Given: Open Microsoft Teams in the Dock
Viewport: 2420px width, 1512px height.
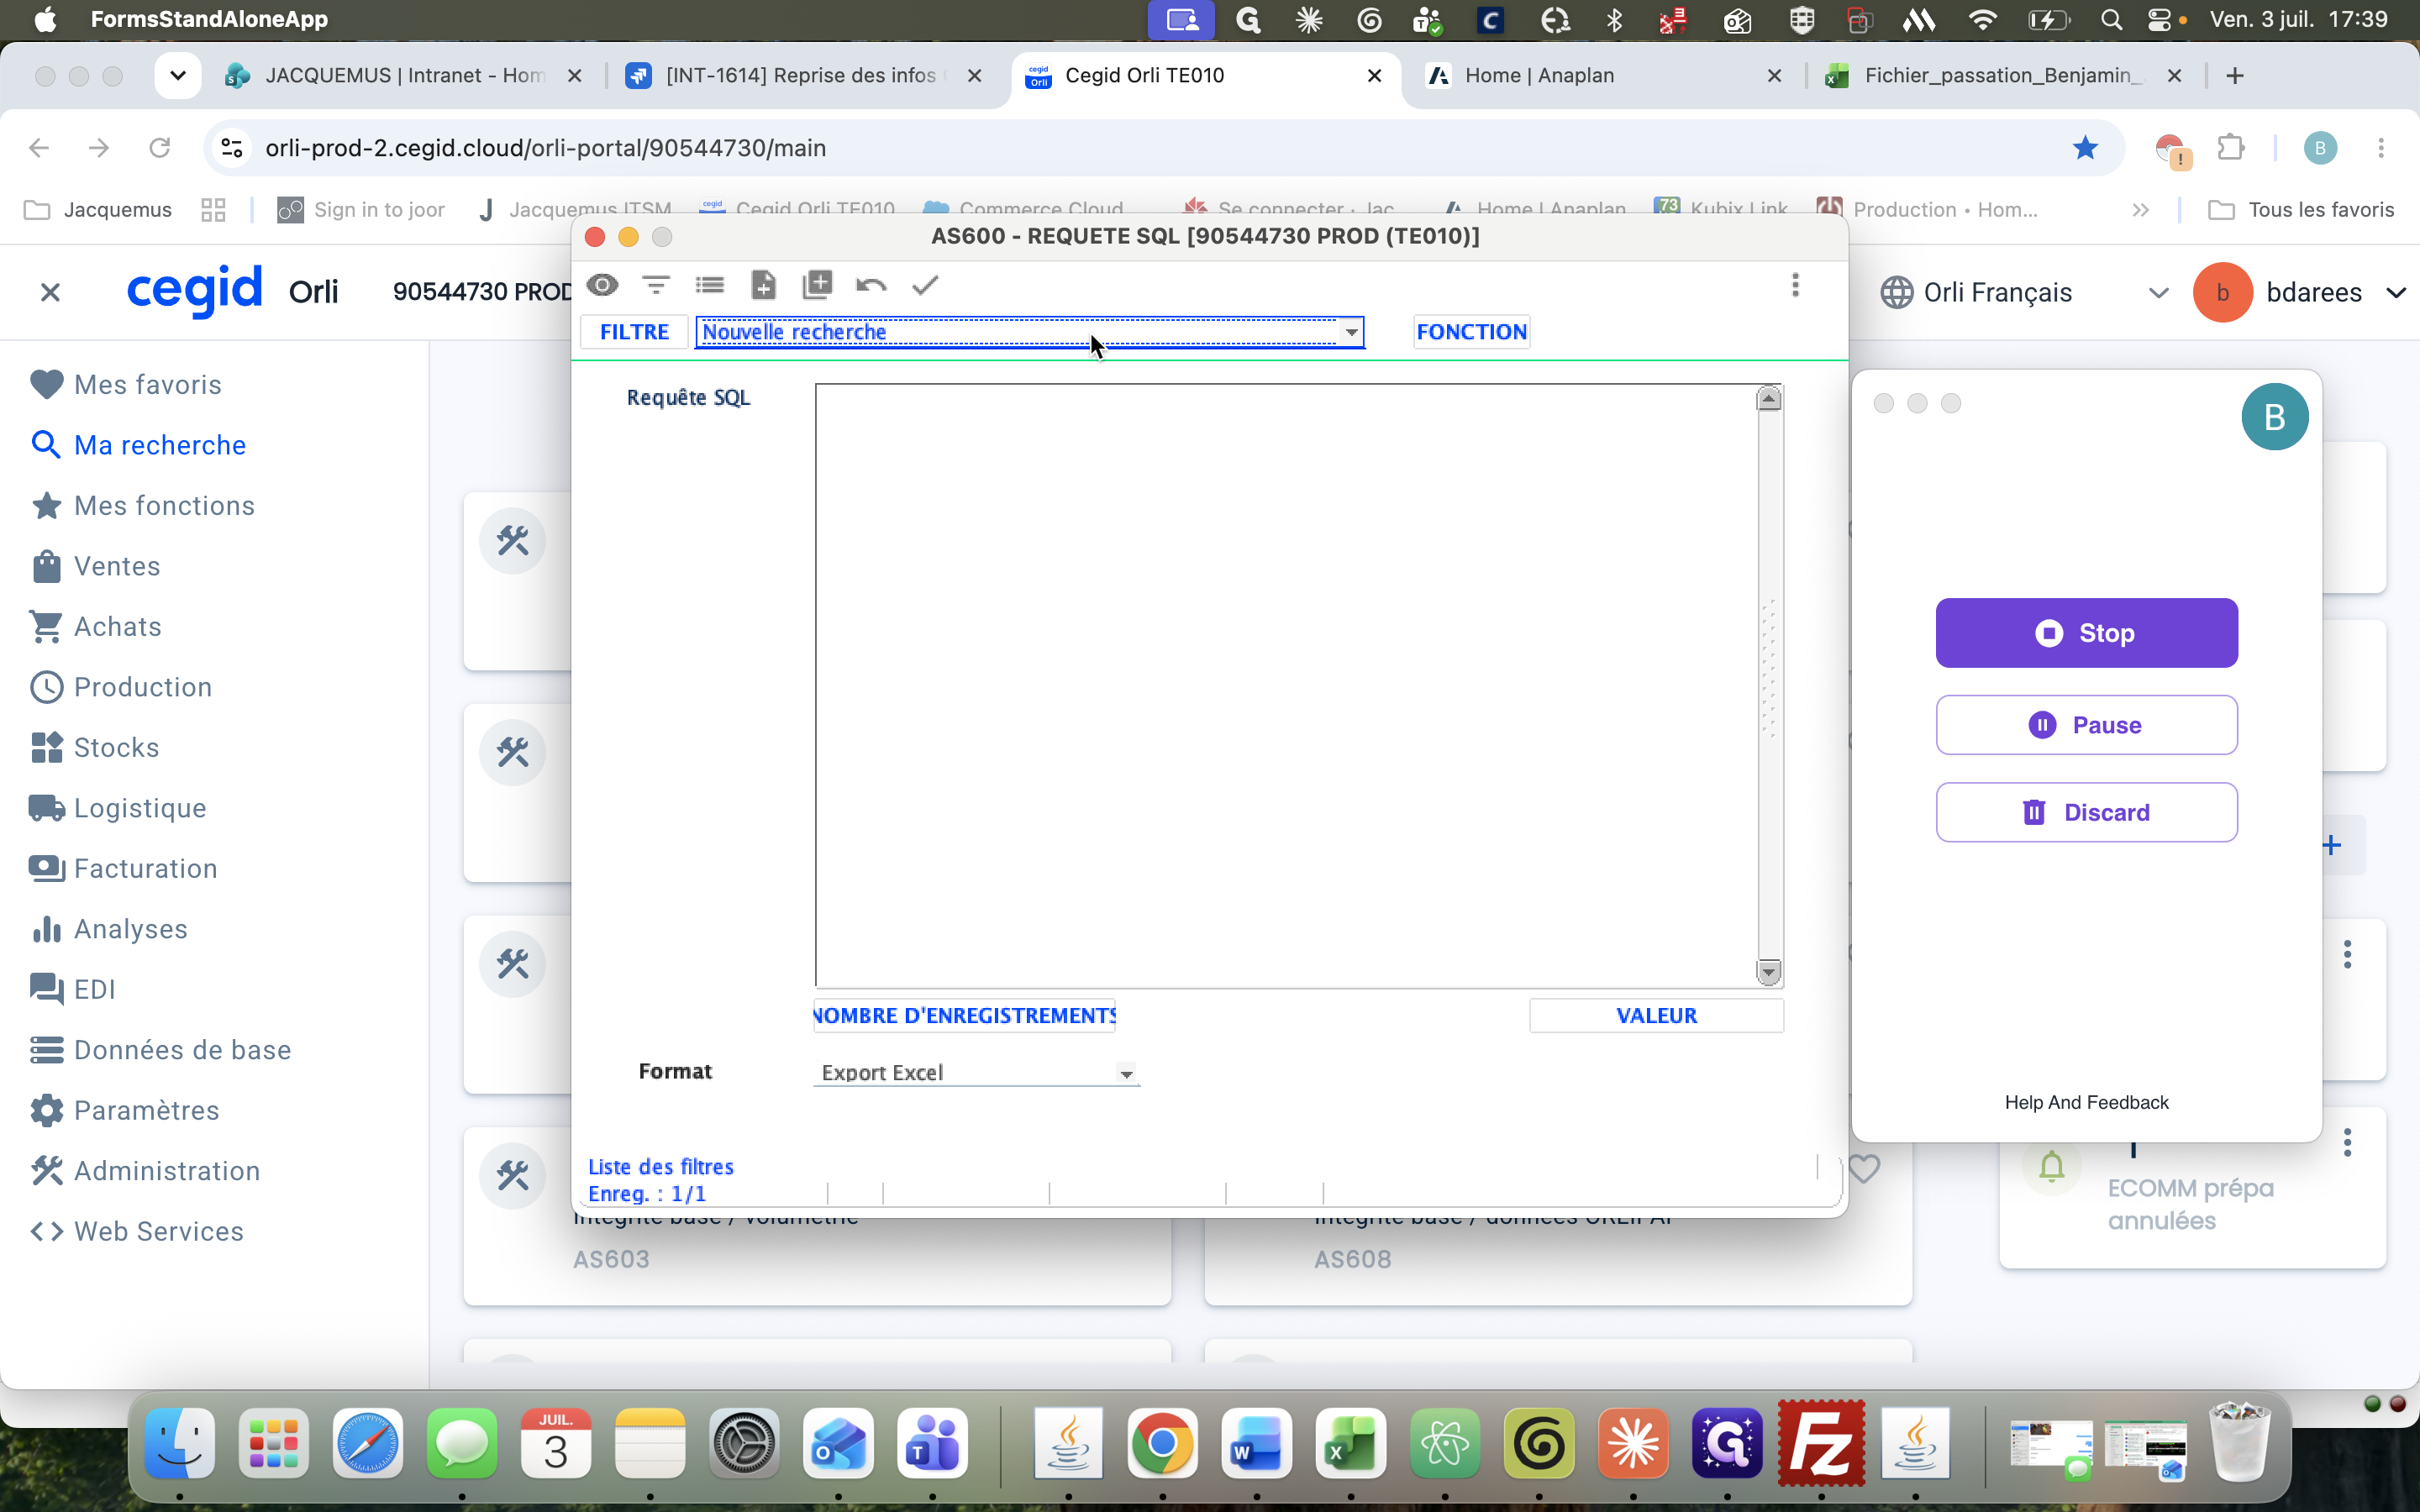Looking at the screenshot, I should pyautogui.click(x=932, y=1444).
